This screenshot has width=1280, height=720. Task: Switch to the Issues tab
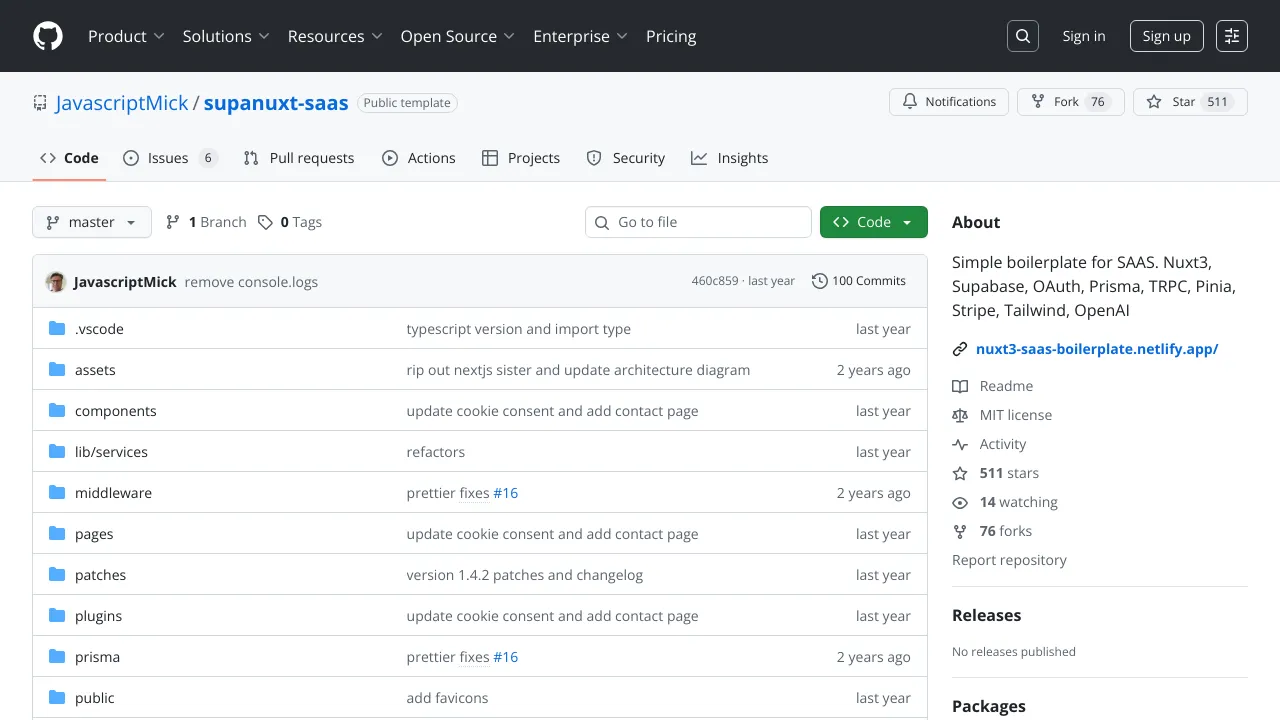[169, 158]
